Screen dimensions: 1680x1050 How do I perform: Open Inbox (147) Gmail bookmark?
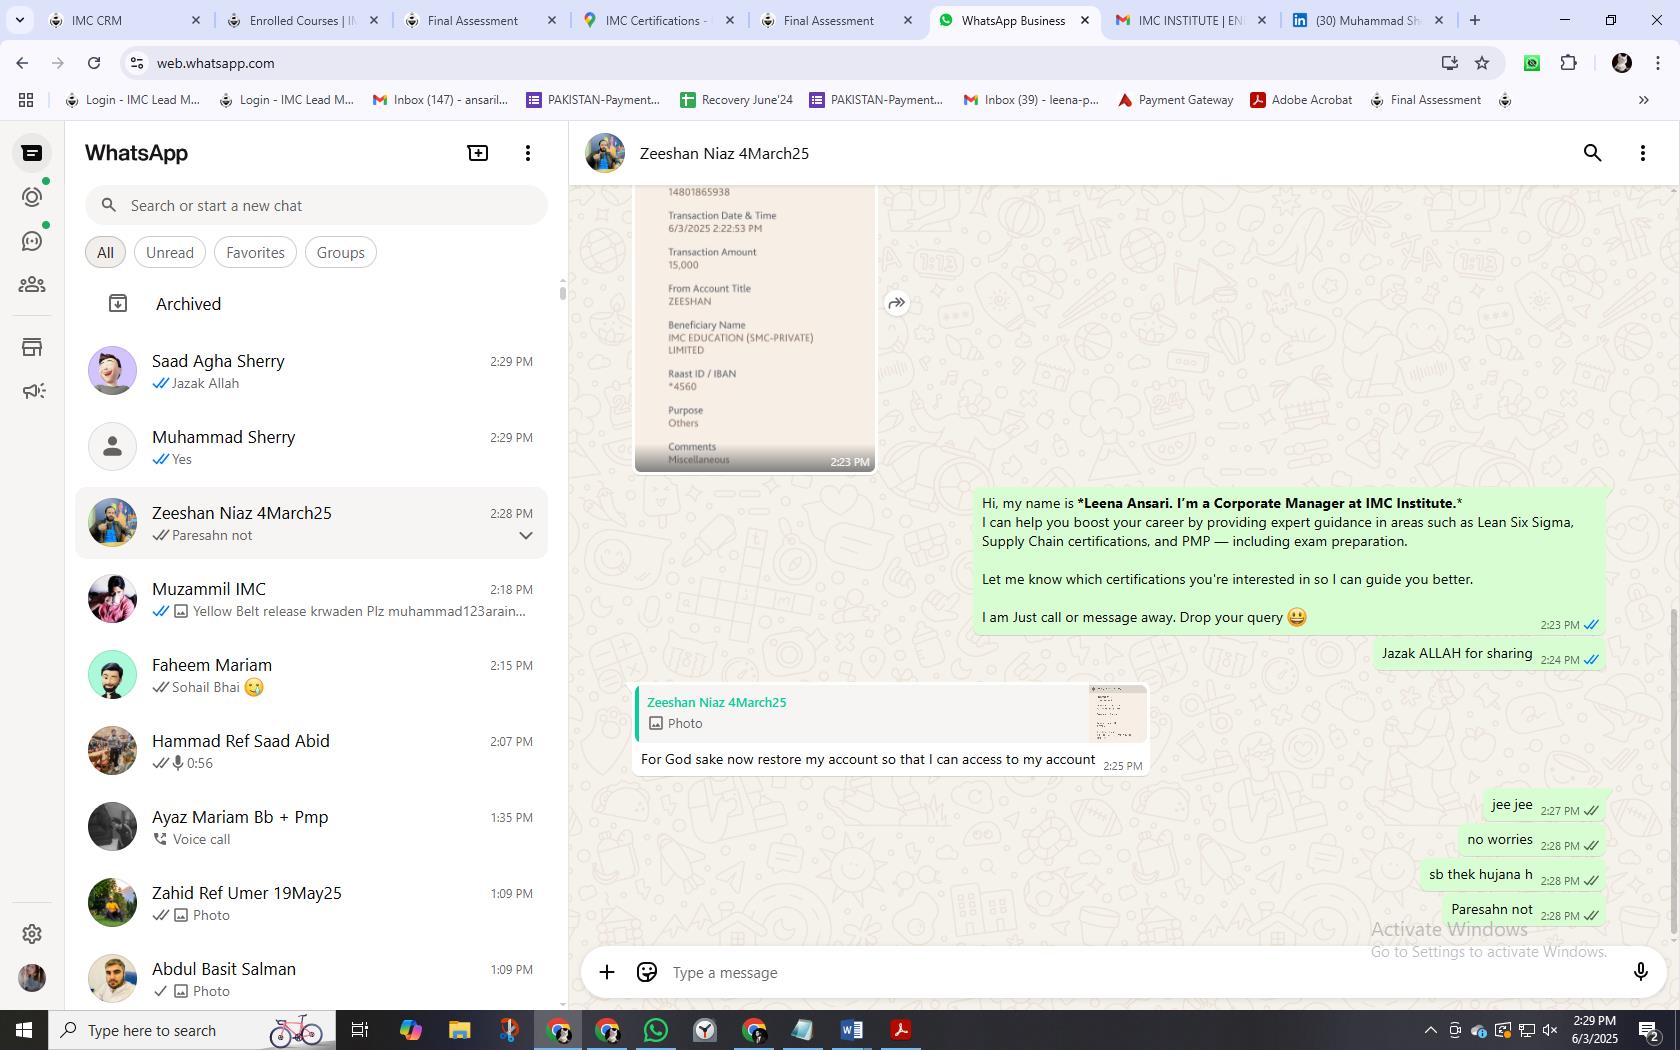click(x=440, y=100)
